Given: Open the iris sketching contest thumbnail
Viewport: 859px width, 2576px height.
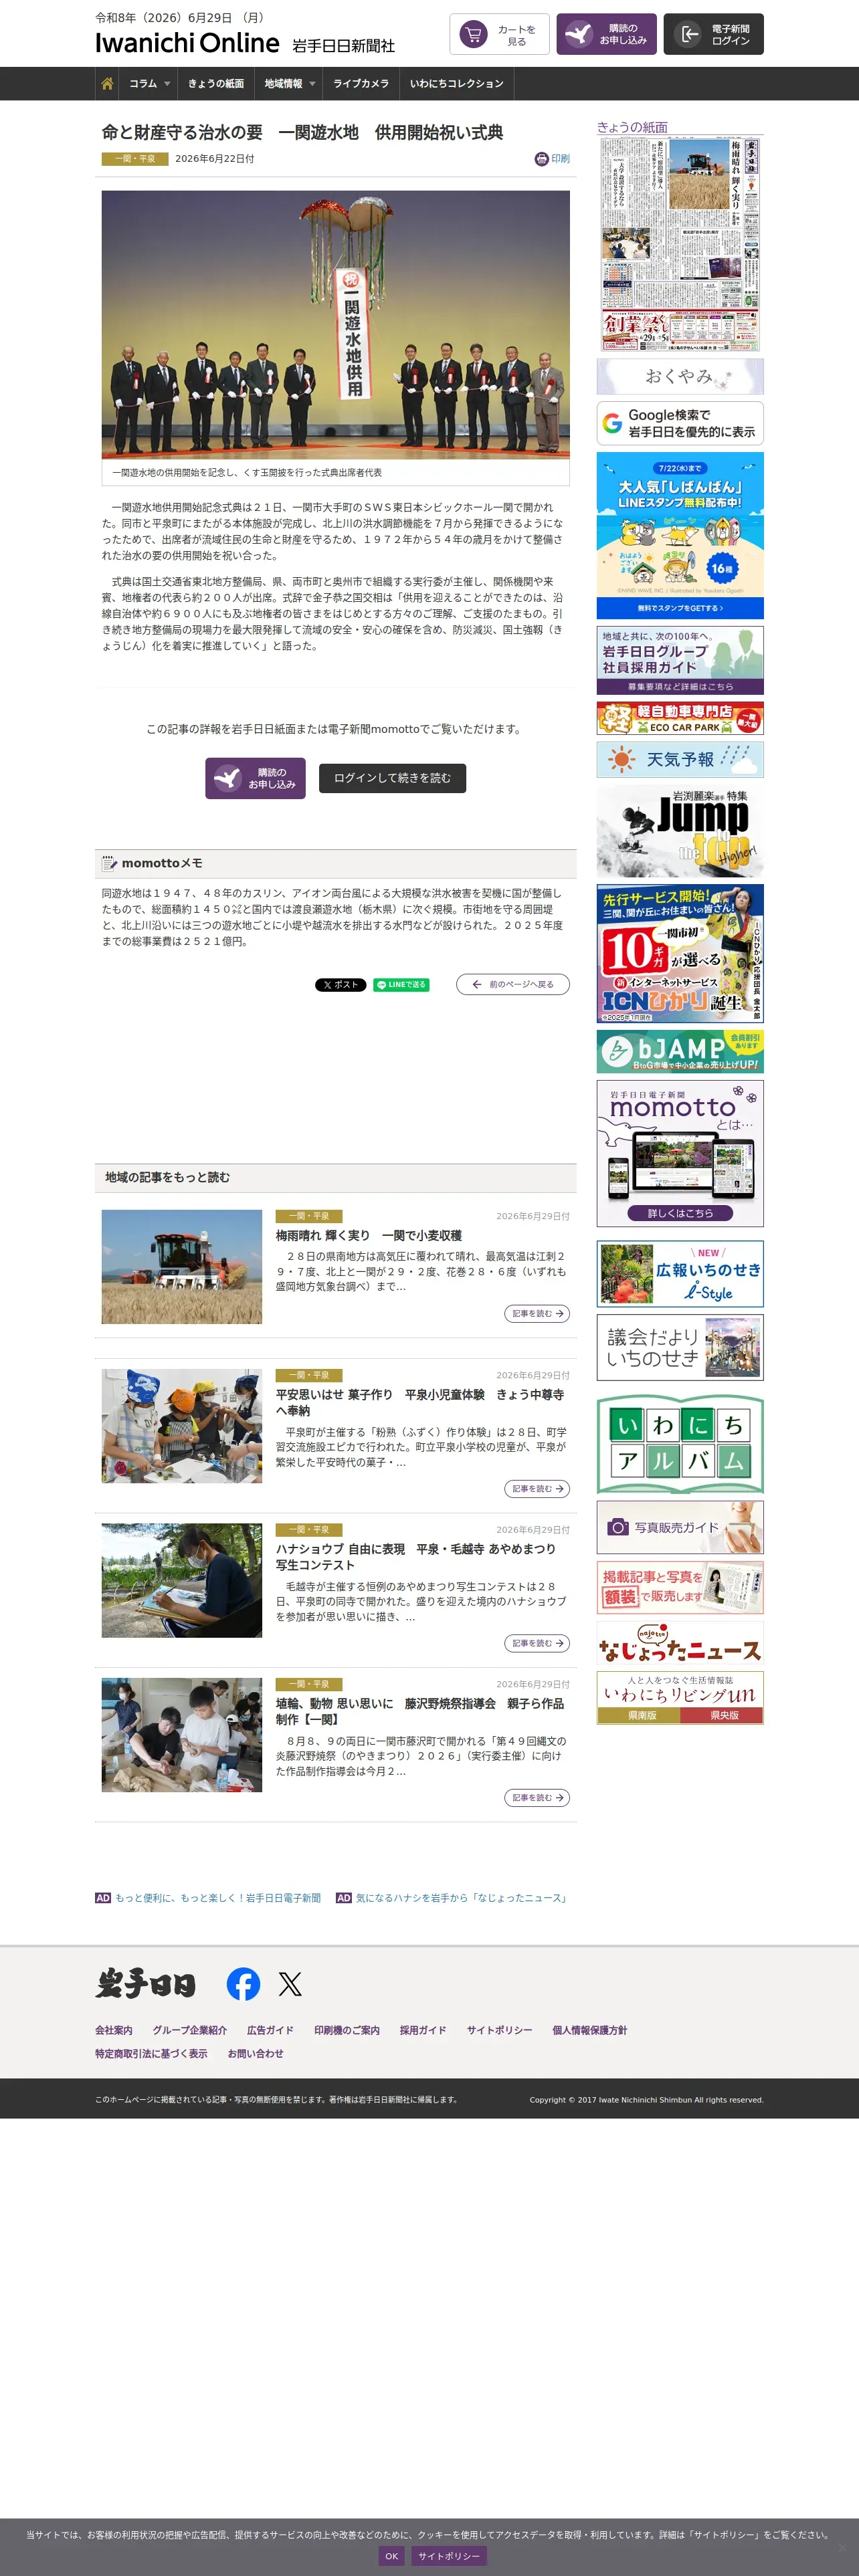Looking at the screenshot, I should point(182,1580).
